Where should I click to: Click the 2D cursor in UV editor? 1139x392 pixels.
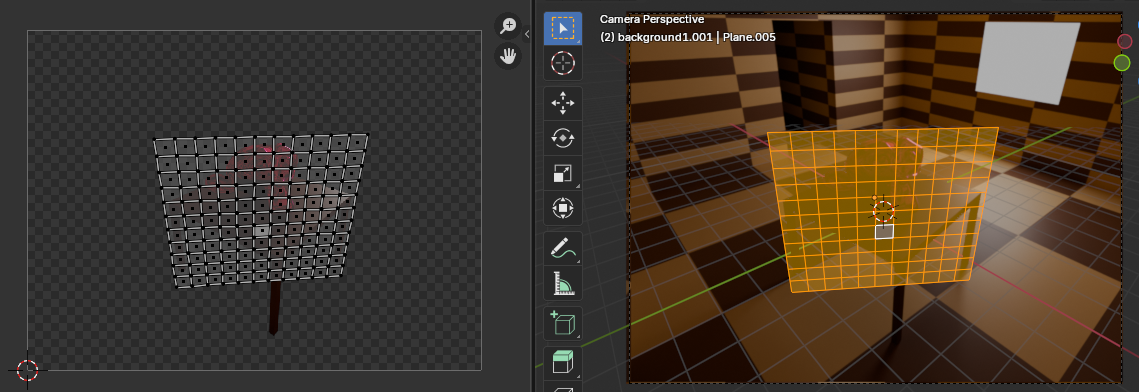click(28, 370)
